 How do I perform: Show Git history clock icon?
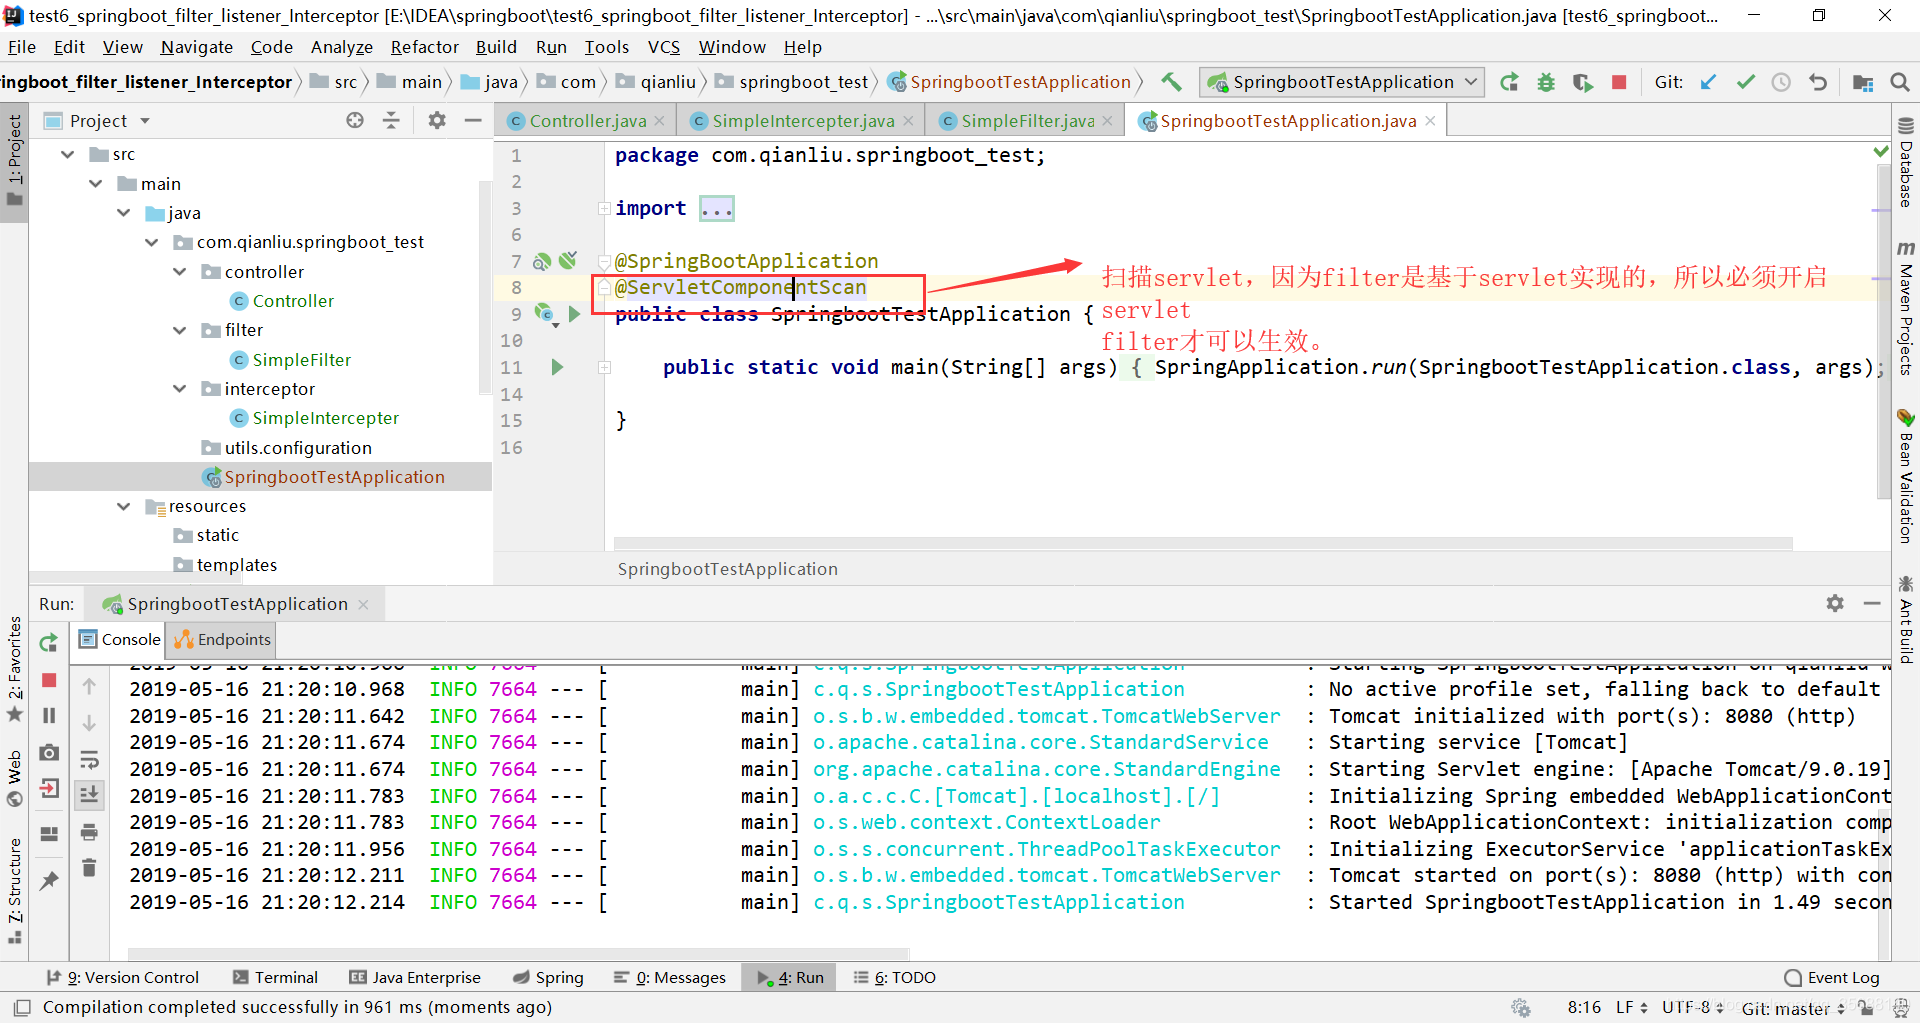[1781, 82]
